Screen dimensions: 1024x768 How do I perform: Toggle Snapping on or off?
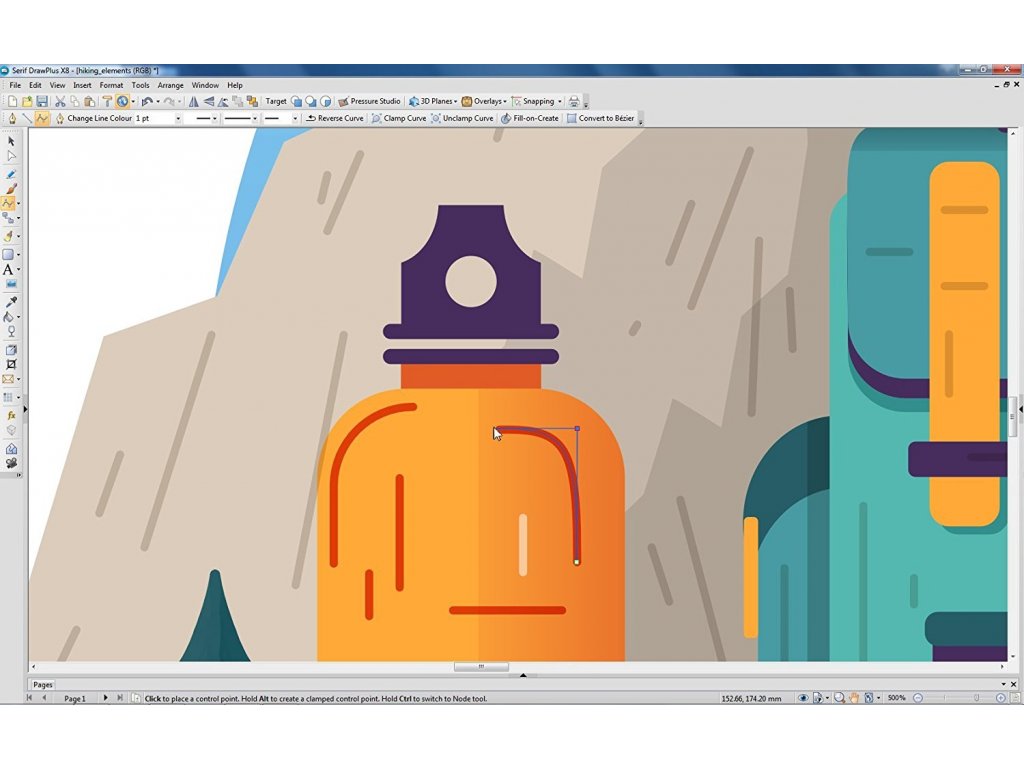537,101
